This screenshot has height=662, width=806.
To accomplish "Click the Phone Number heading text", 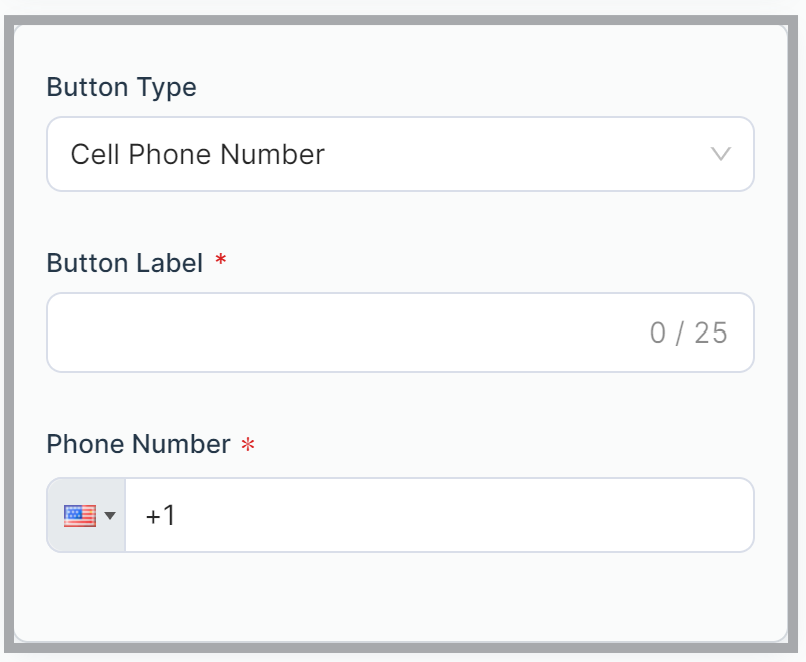I will pyautogui.click(x=138, y=444).
